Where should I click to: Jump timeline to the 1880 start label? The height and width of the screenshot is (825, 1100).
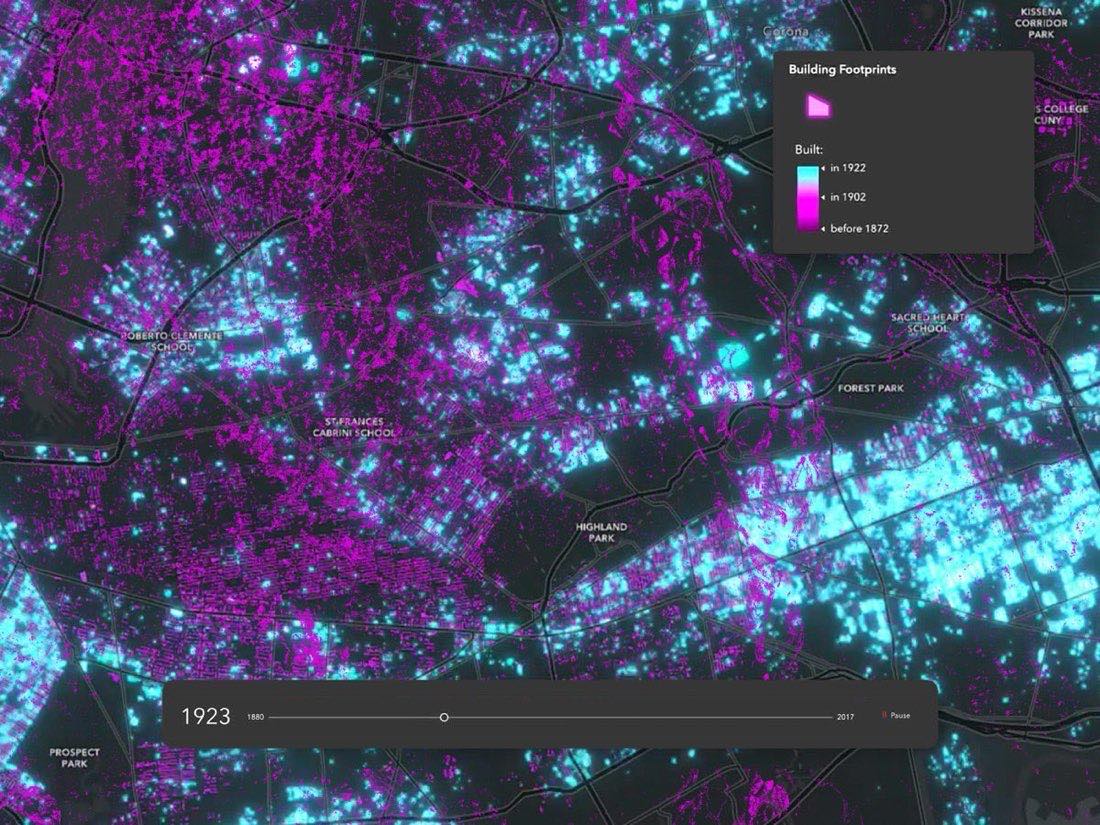pyautogui.click(x=255, y=717)
